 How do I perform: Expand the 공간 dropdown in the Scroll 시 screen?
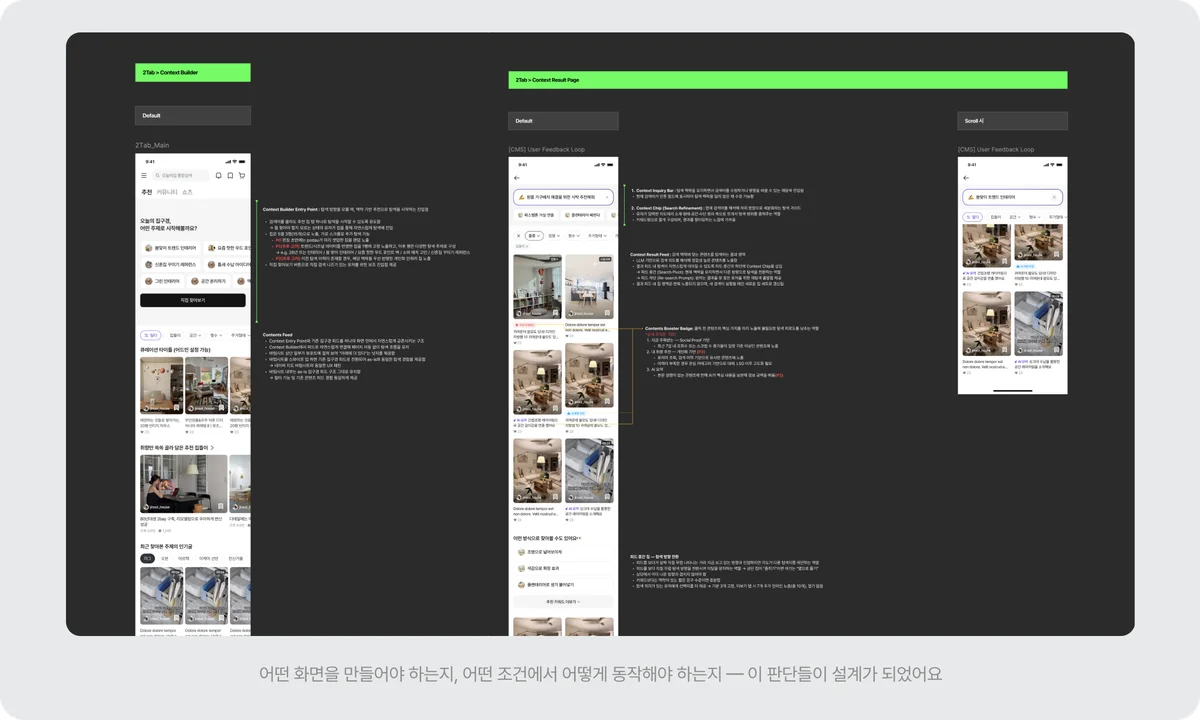click(1015, 217)
